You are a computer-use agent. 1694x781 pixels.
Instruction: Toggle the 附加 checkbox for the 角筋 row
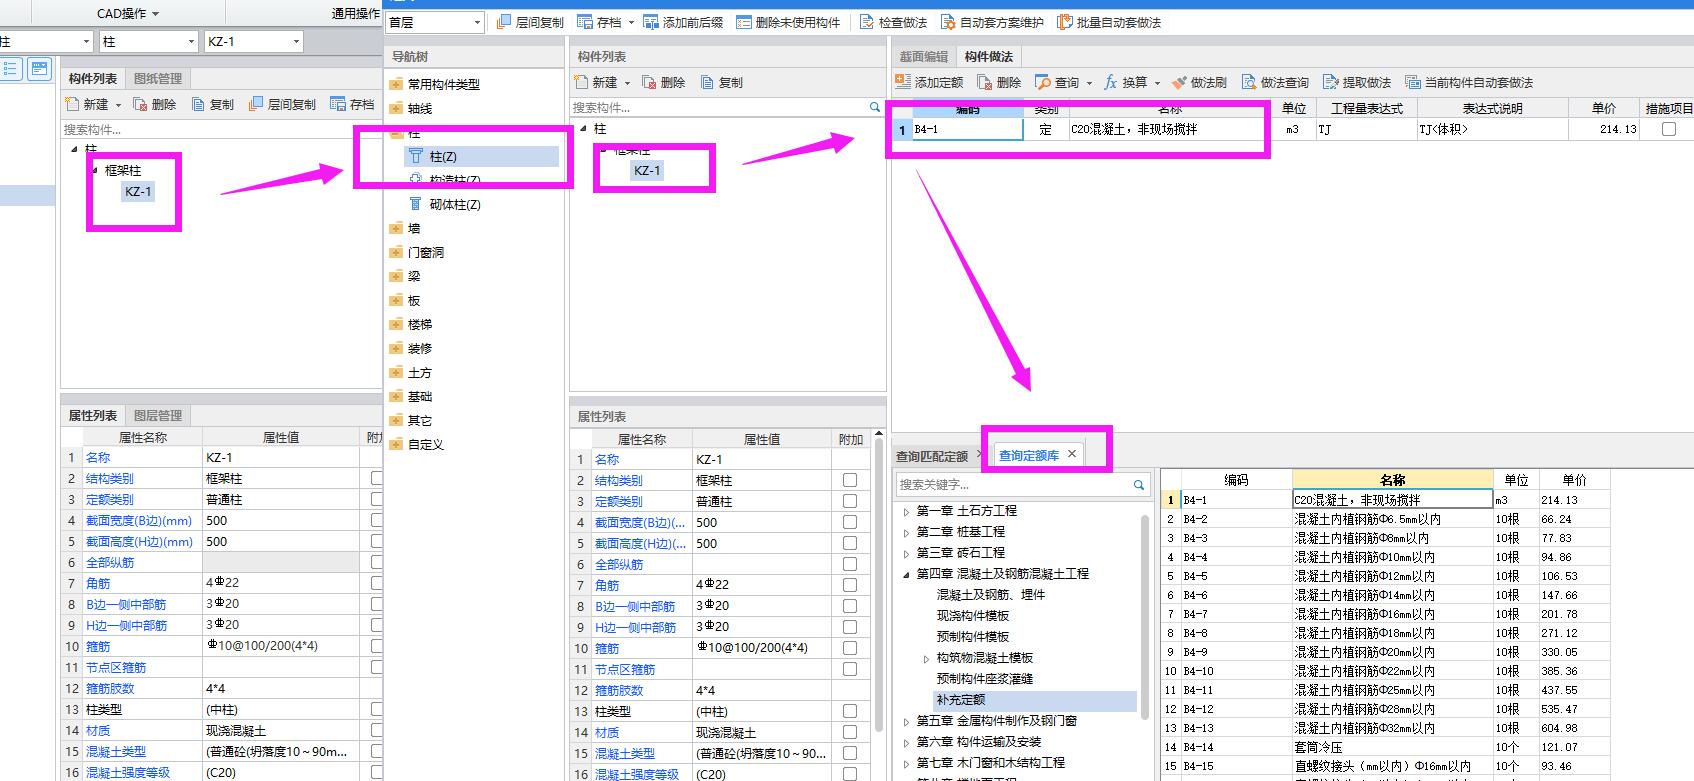[x=850, y=584]
